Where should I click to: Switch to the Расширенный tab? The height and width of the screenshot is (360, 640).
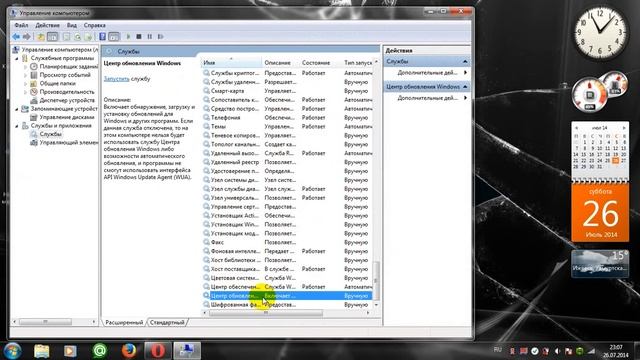click(124, 322)
